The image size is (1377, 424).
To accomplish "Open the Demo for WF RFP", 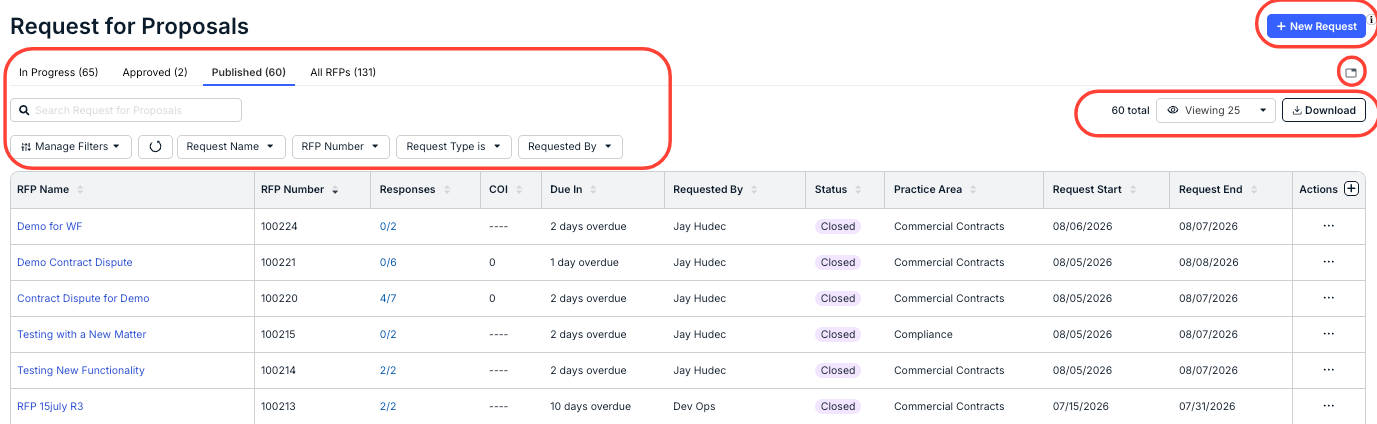I will 50,226.
